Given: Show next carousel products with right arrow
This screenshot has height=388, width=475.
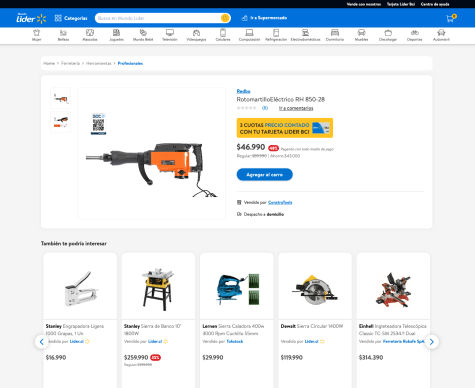Looking at the screenshot, I should point(432,342).
